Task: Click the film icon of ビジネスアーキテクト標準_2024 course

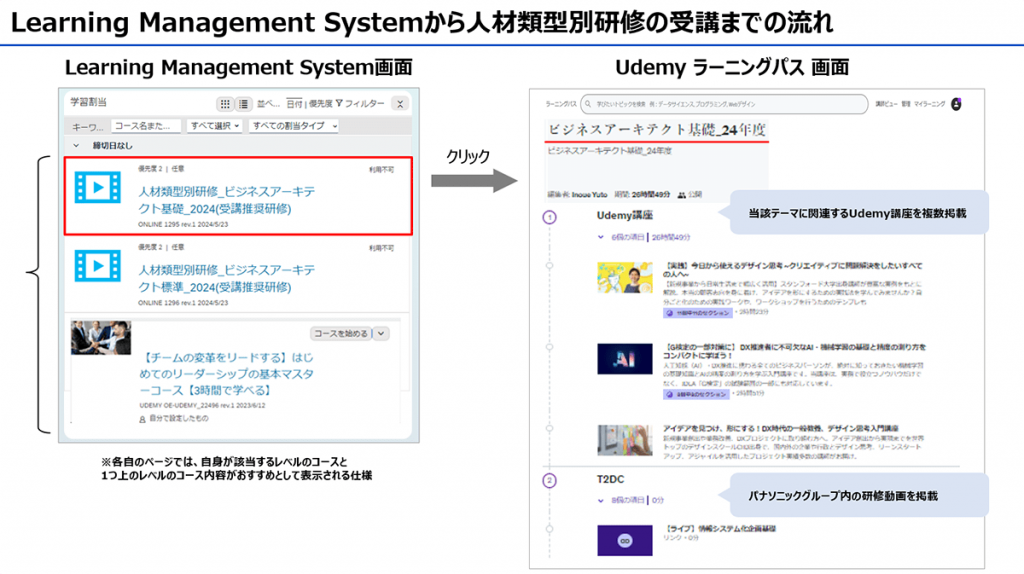Action: coord(97,266)
